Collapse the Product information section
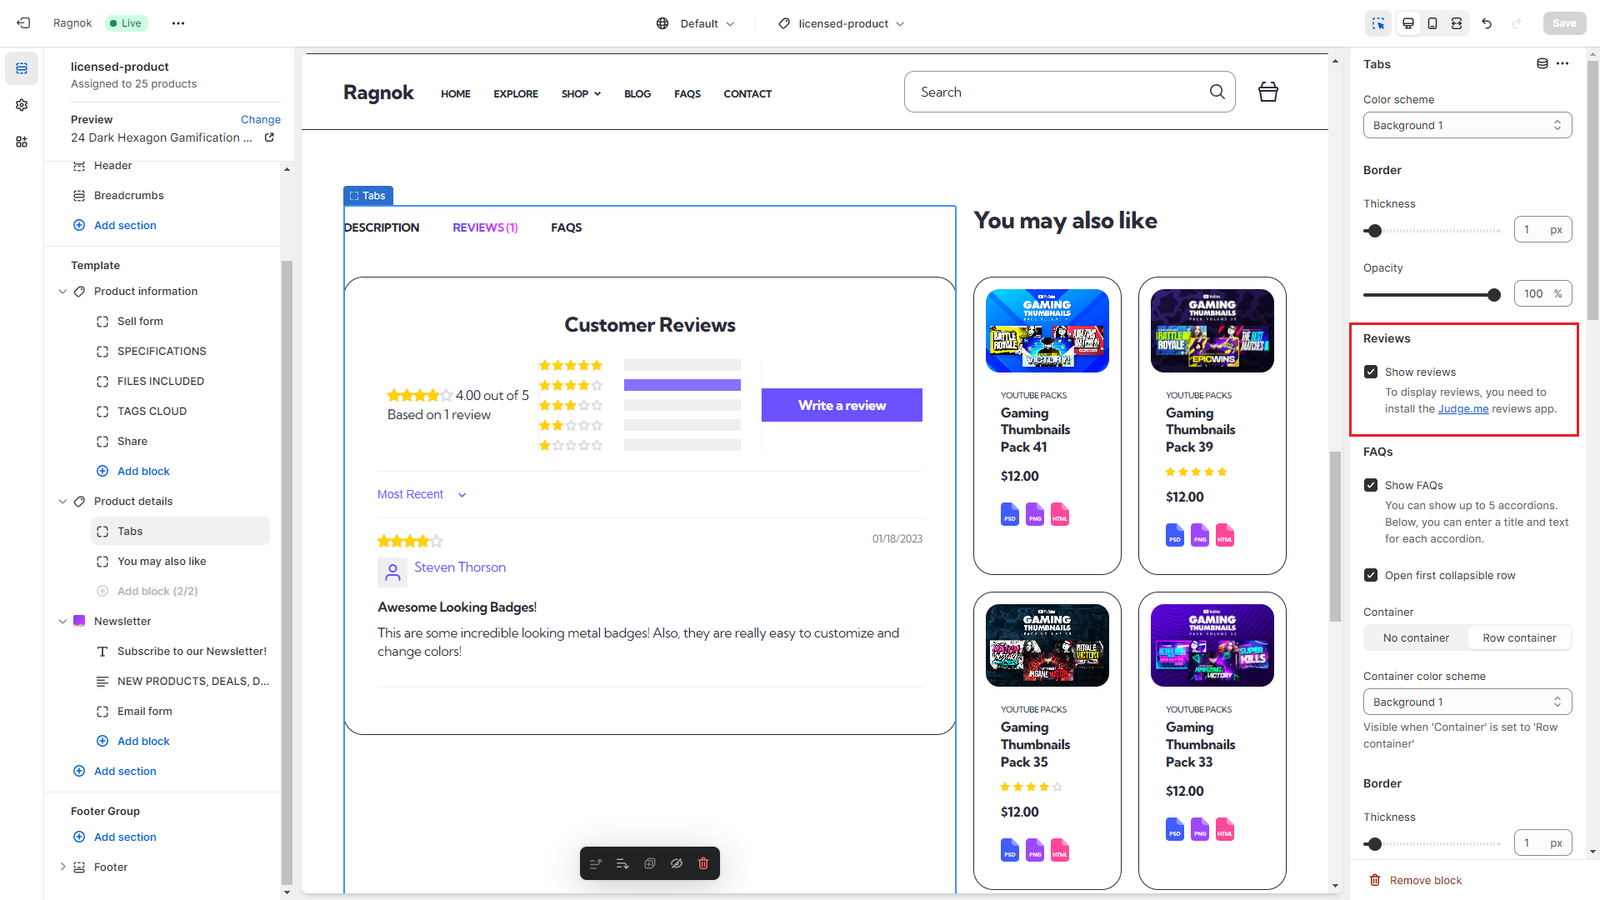Viewport: 1600px width, 900px height. click(63, 292)
